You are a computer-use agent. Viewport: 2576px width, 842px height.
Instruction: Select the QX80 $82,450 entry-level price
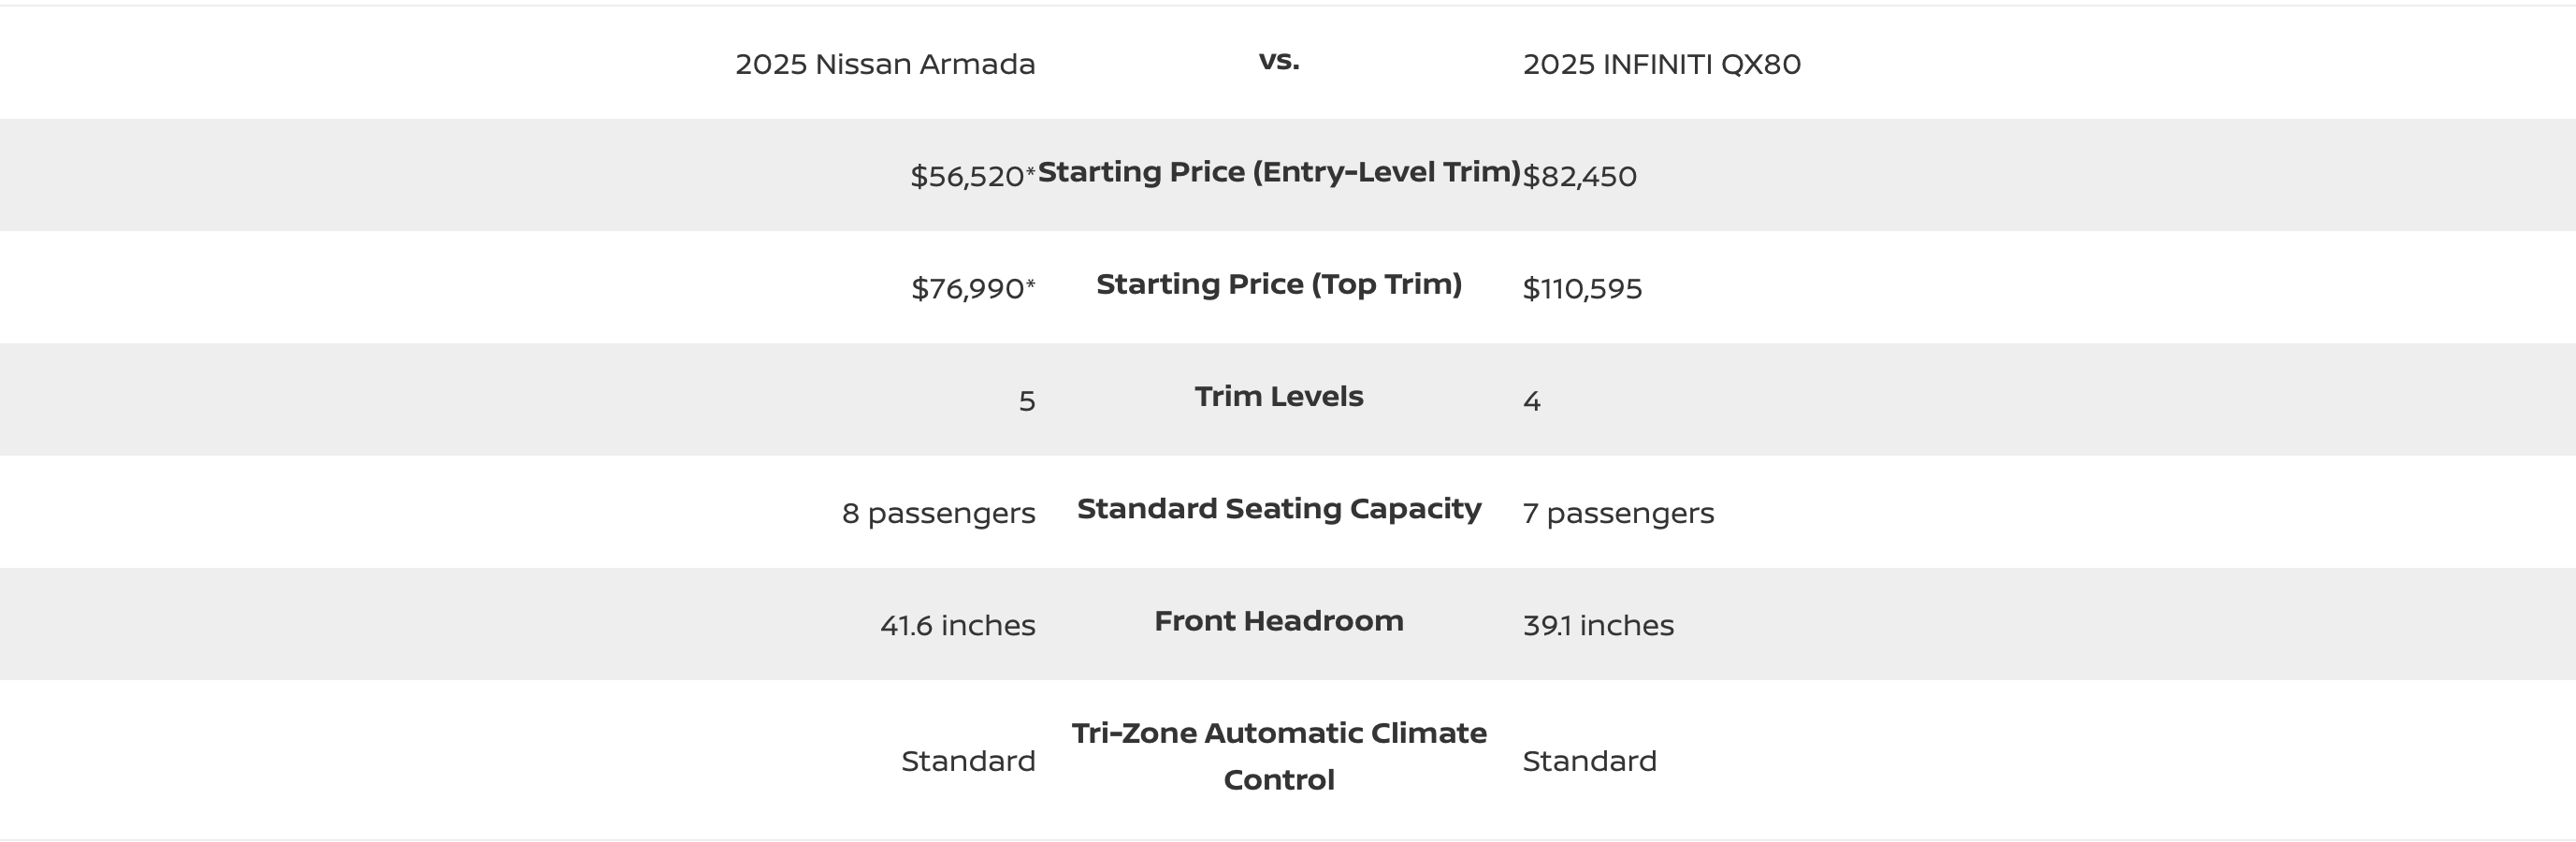click(x=1579, y=176)
